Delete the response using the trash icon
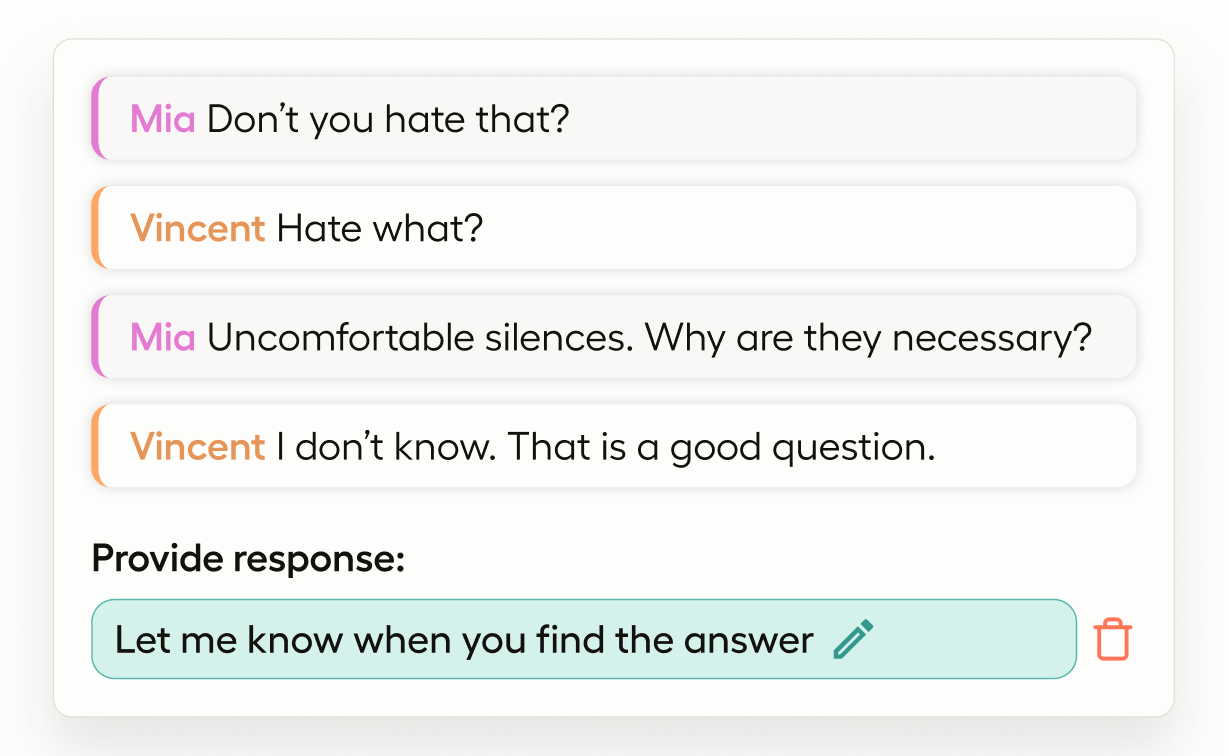 tap(1112, 640)
